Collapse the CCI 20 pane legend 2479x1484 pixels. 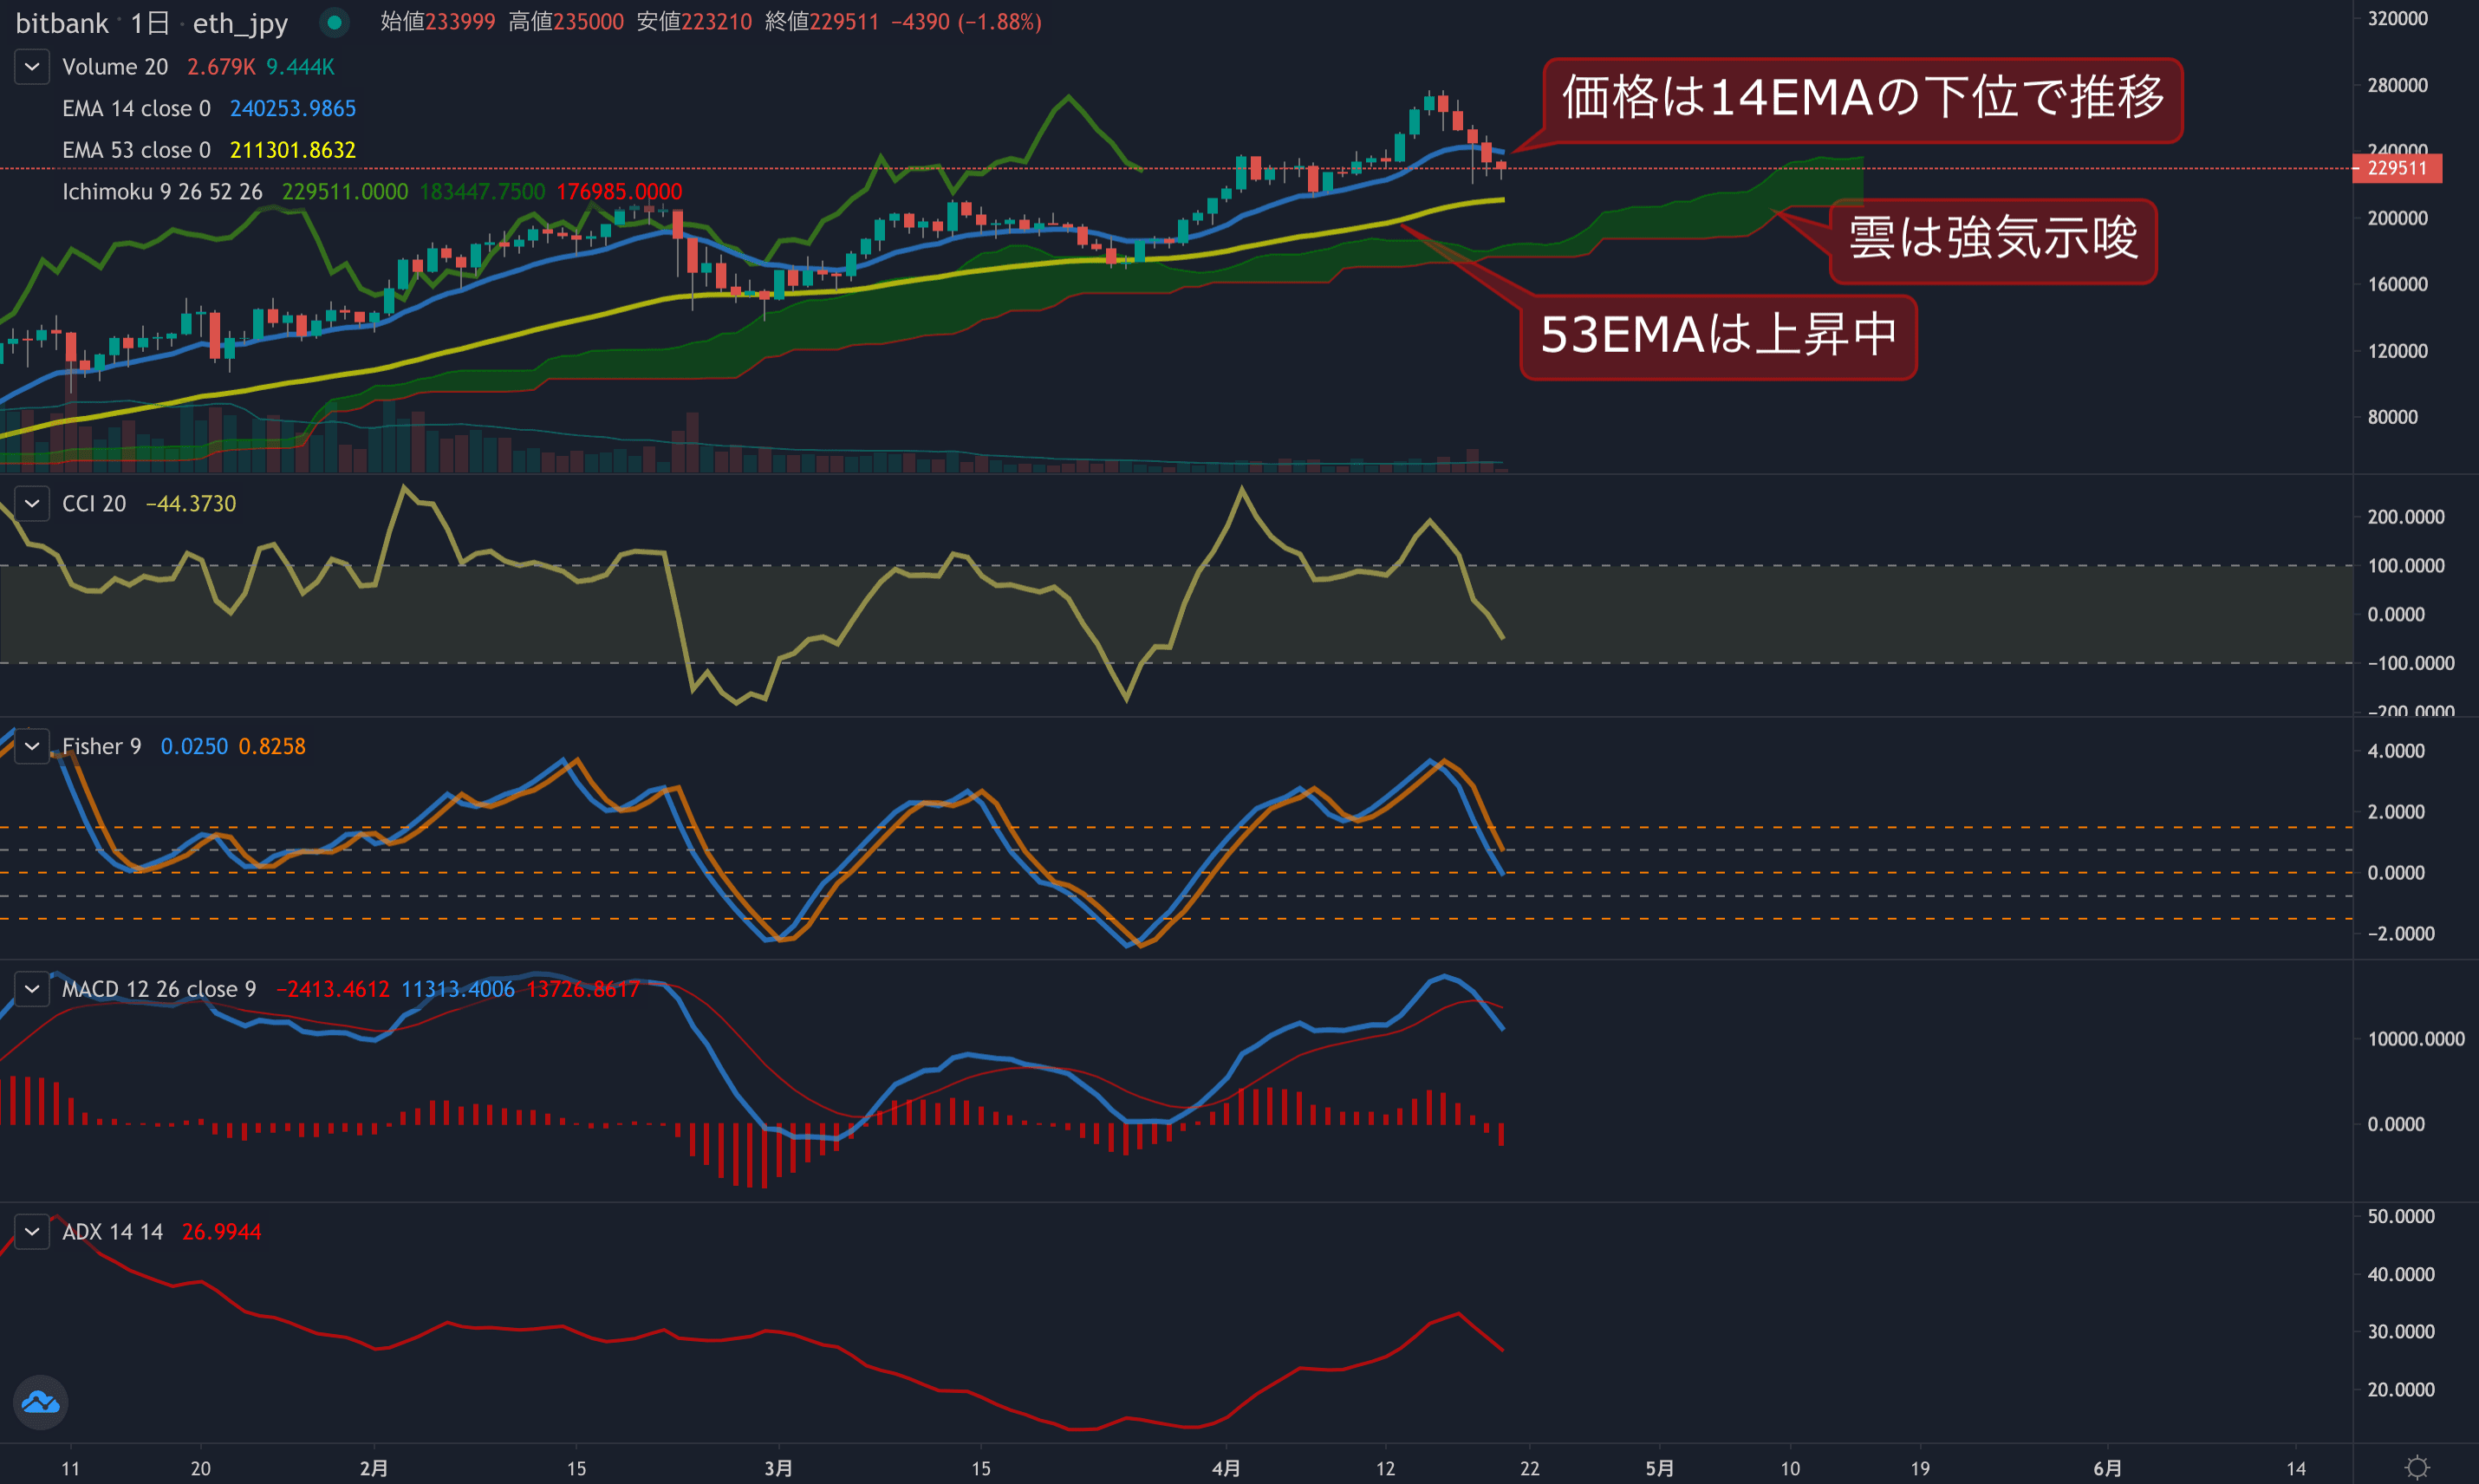click(32, 503)
